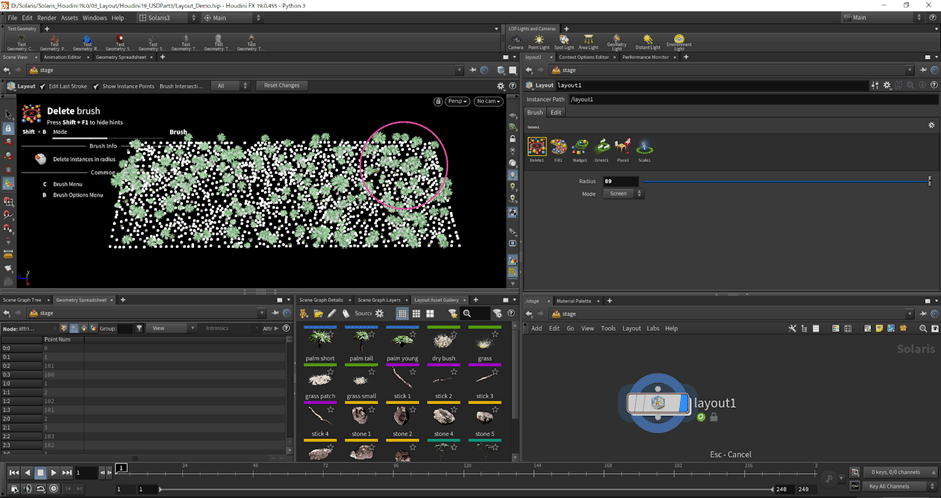Toggle the viewport lock icon beside Persp

[438, 101]
